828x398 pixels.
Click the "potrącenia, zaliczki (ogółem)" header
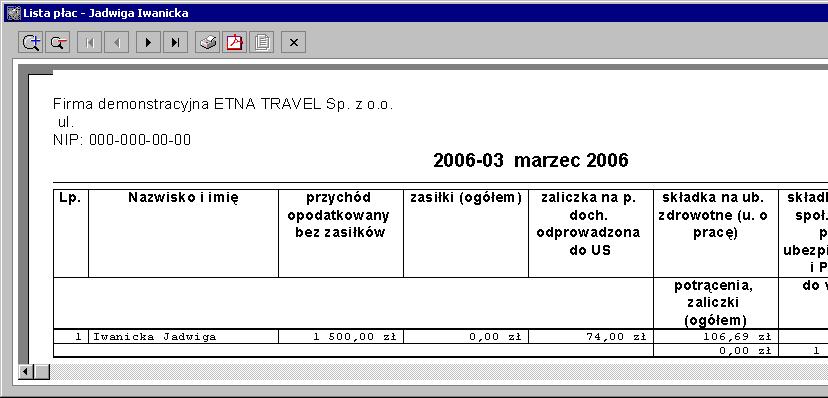716,302
